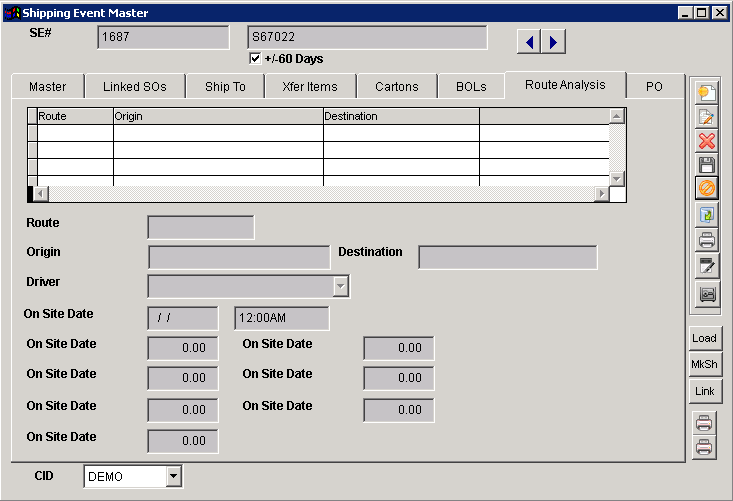Click the orange Cancel icon

[x=707, y=188]
